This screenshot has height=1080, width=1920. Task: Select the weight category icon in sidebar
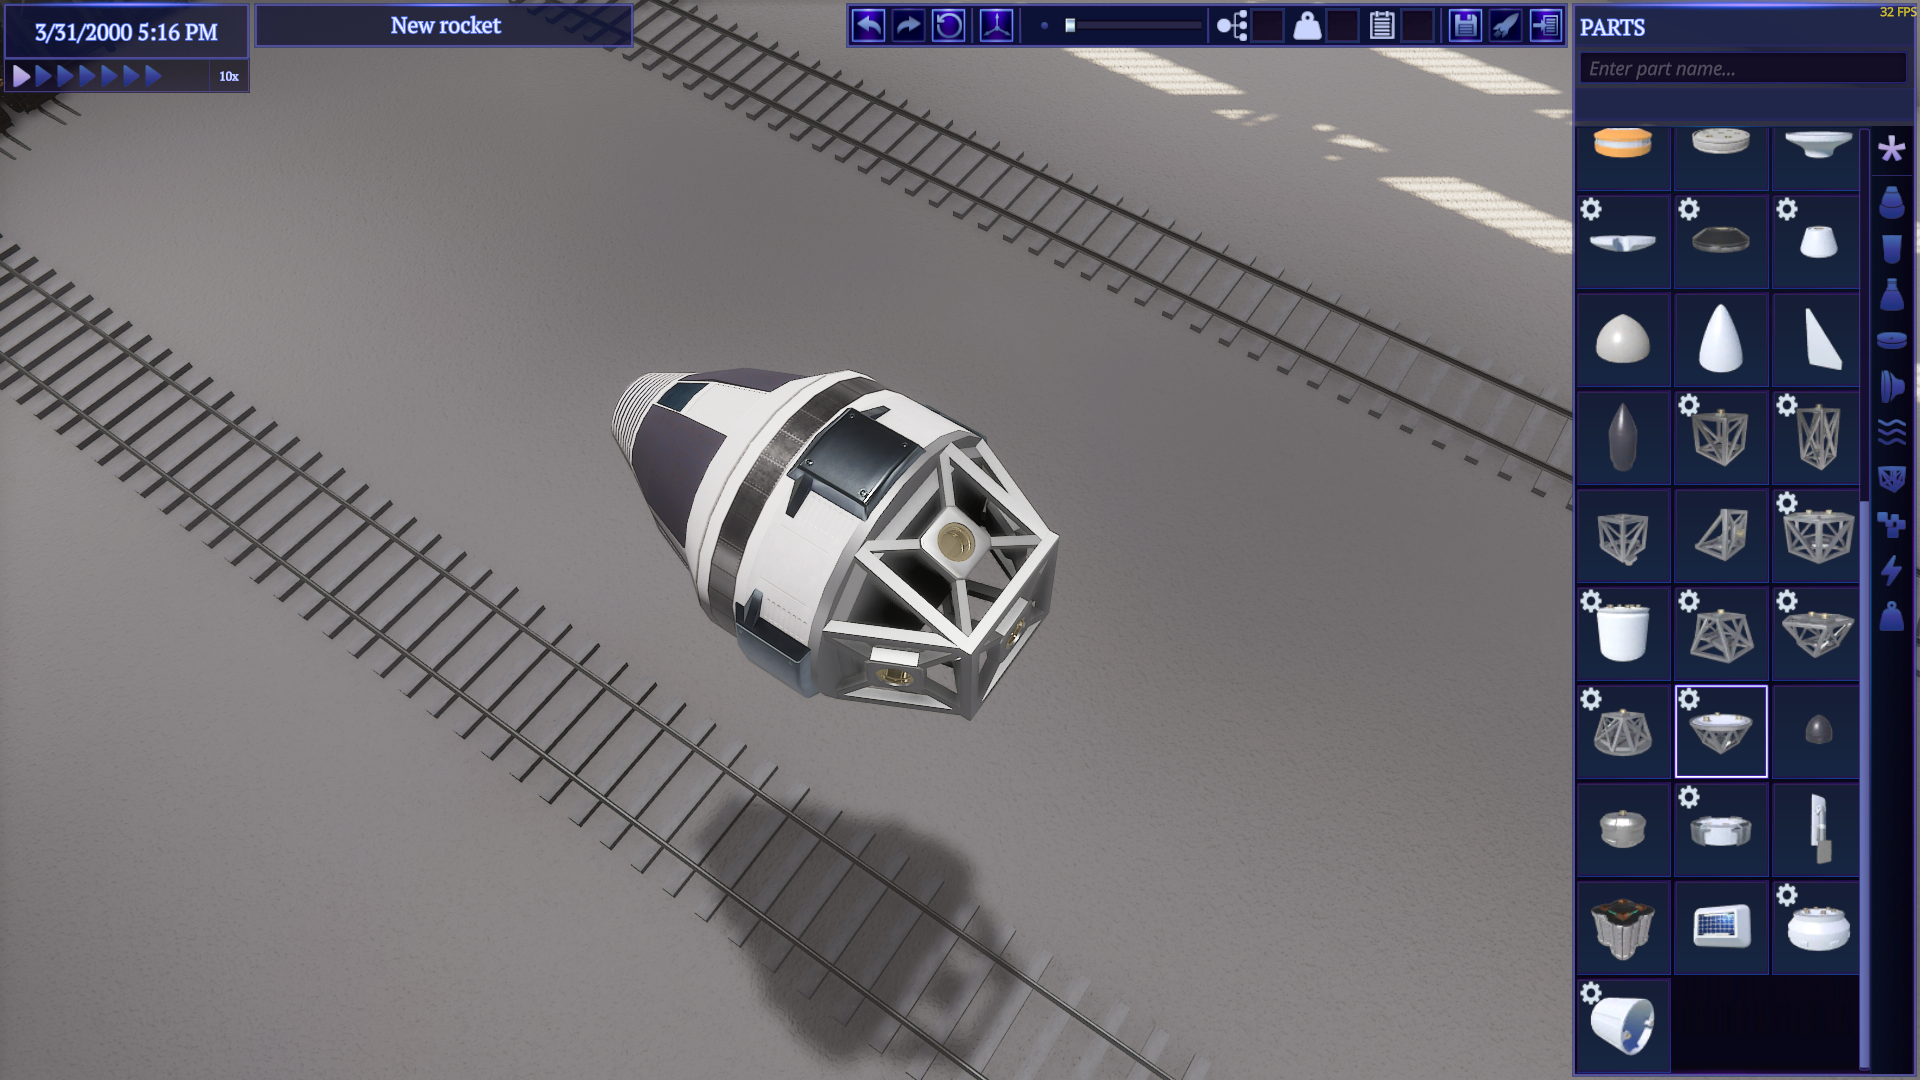[1891, 616]
